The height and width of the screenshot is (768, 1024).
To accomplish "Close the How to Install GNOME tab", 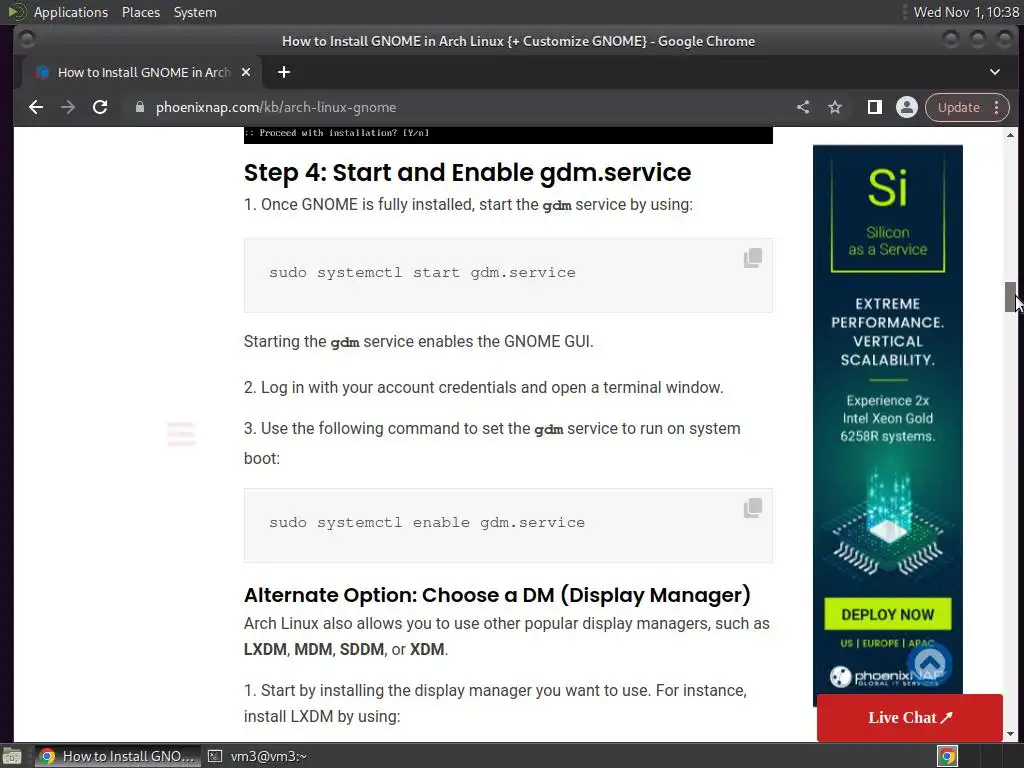I will [x=246, y=72].
